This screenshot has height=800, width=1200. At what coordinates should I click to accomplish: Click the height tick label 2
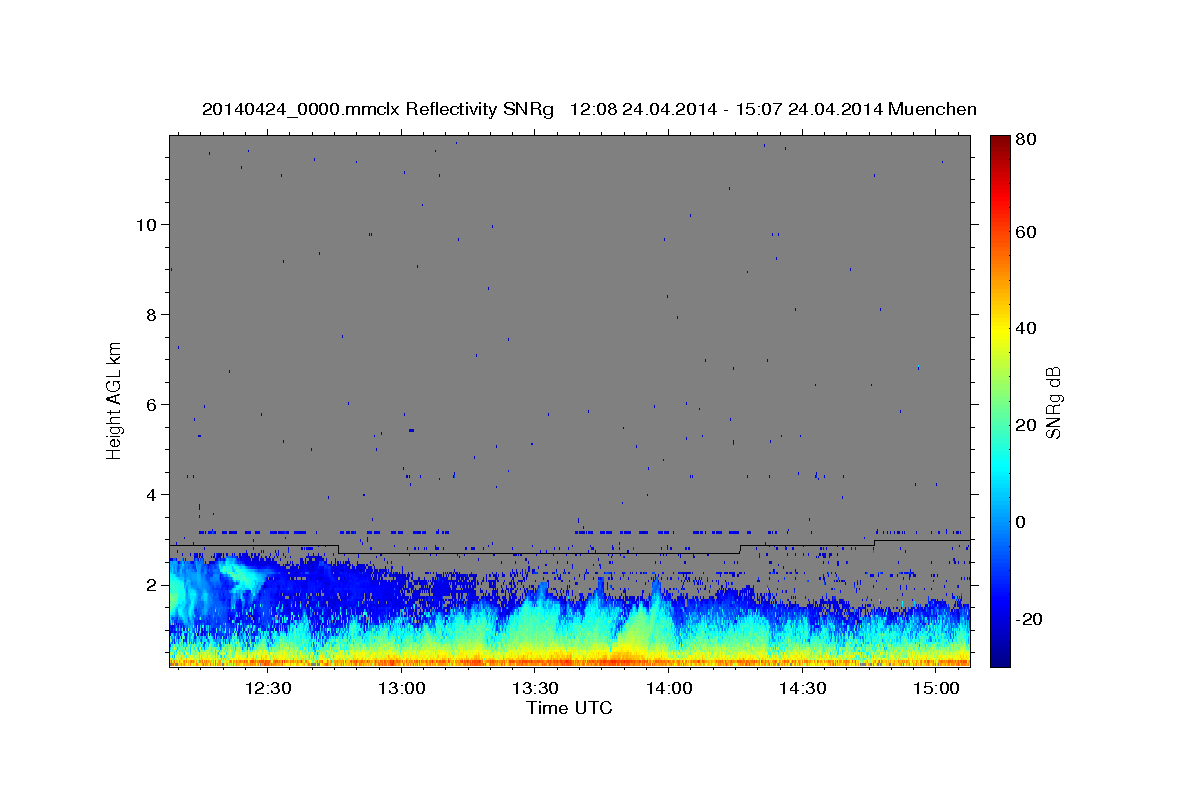point(152,584)
